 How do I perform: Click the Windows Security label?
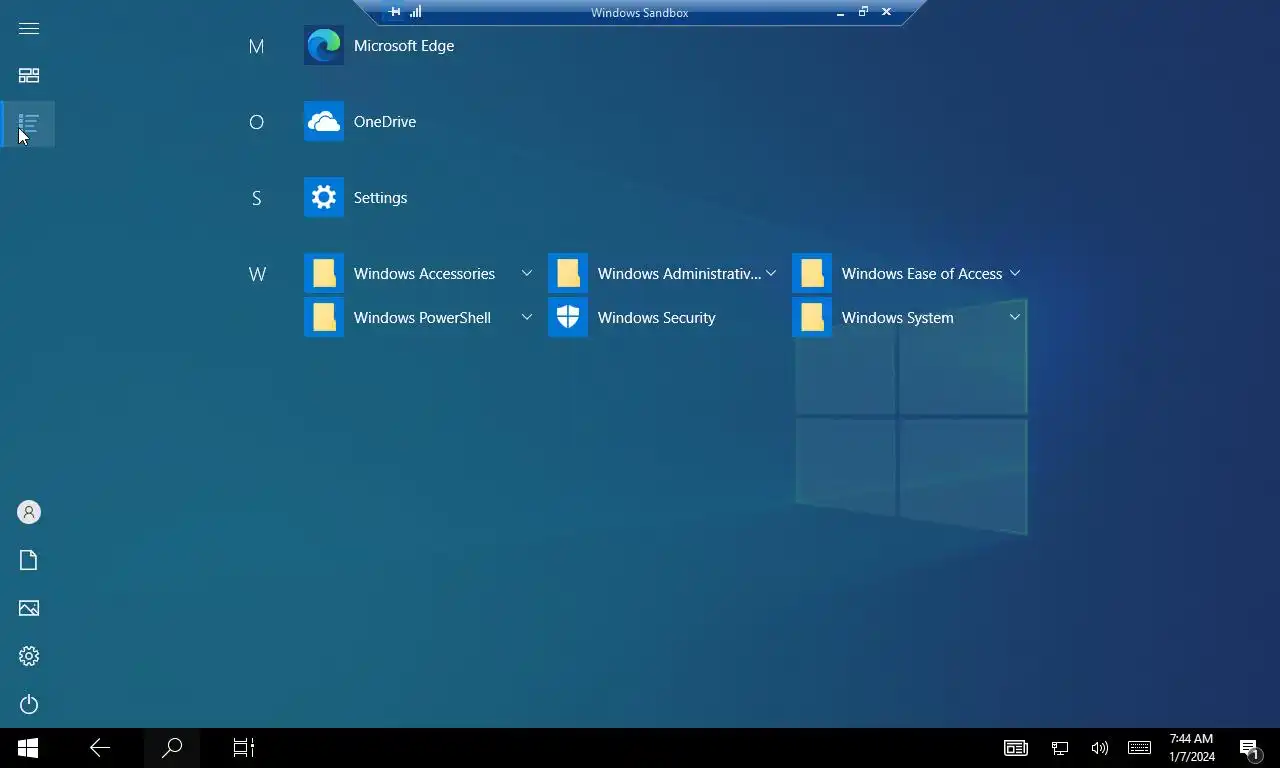point(657,318)
